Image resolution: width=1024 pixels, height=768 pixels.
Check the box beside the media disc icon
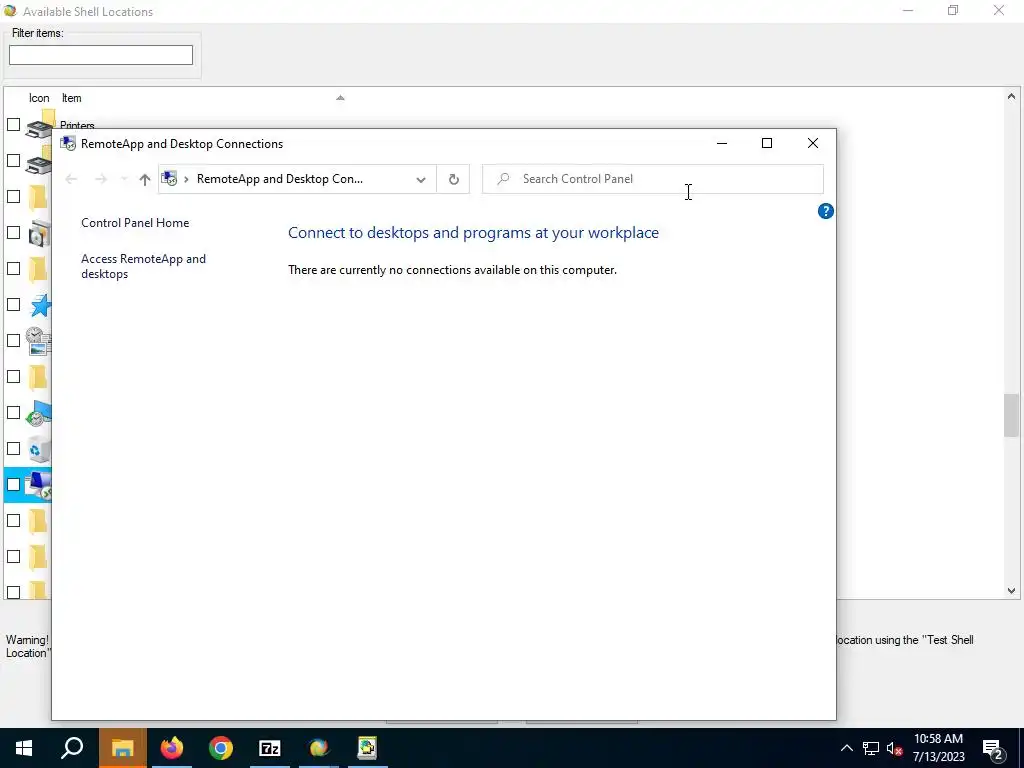tap(13, 232)
